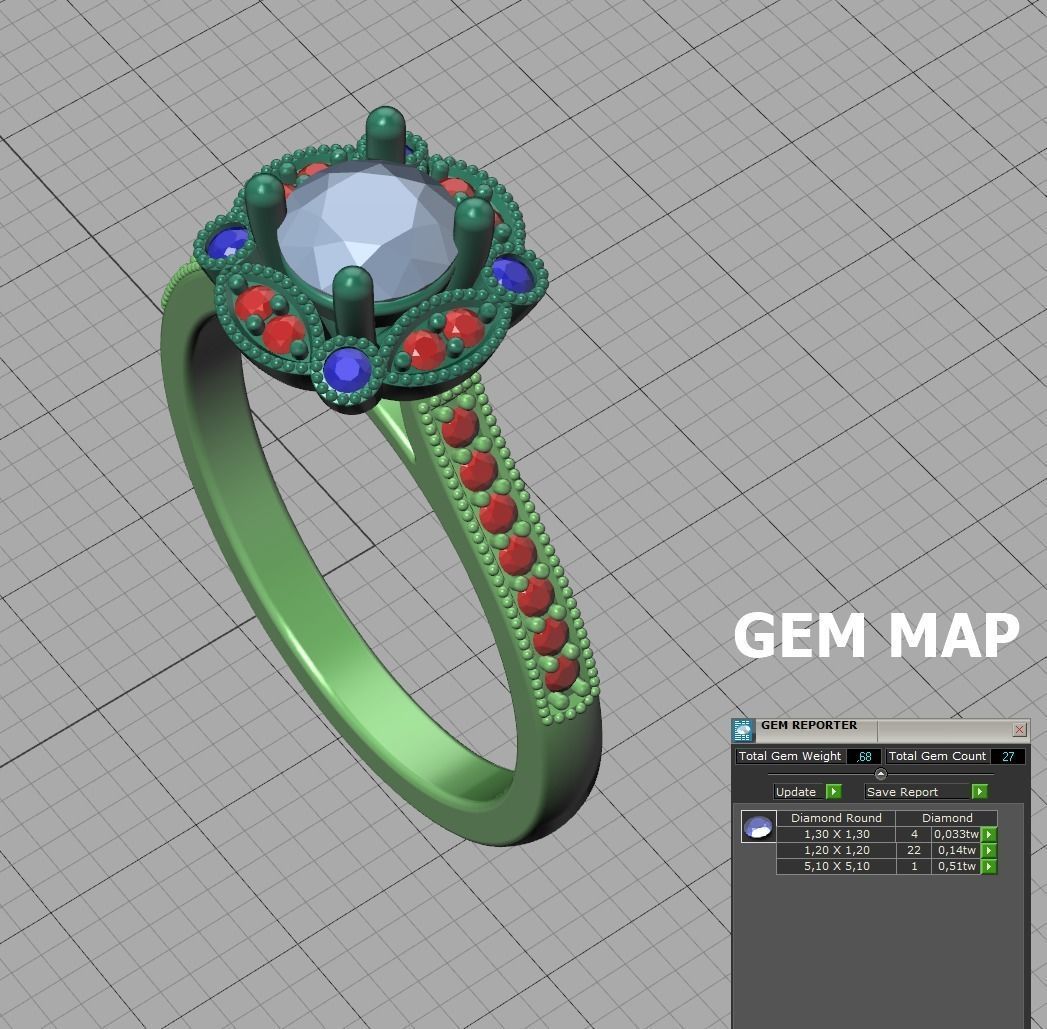Screen dimensions: 1047x1029
Task: Click the green arrow for the 1,20 X 1,20 row
Action: click(989, 850)
